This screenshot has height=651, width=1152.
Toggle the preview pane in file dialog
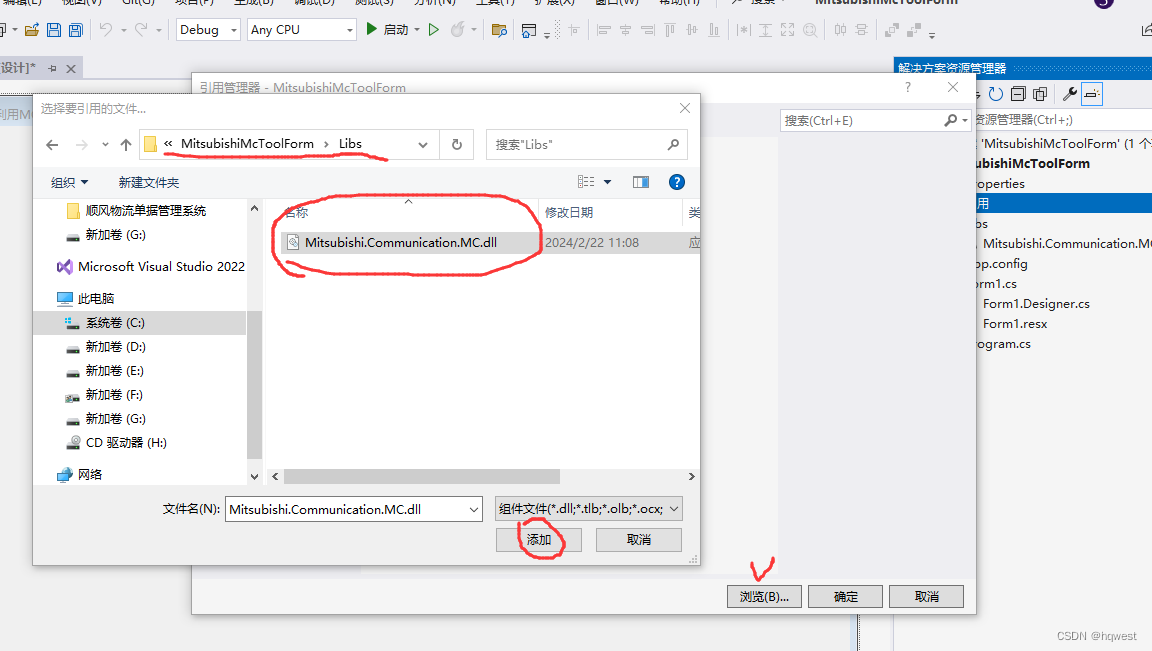[x=641, y=182]
